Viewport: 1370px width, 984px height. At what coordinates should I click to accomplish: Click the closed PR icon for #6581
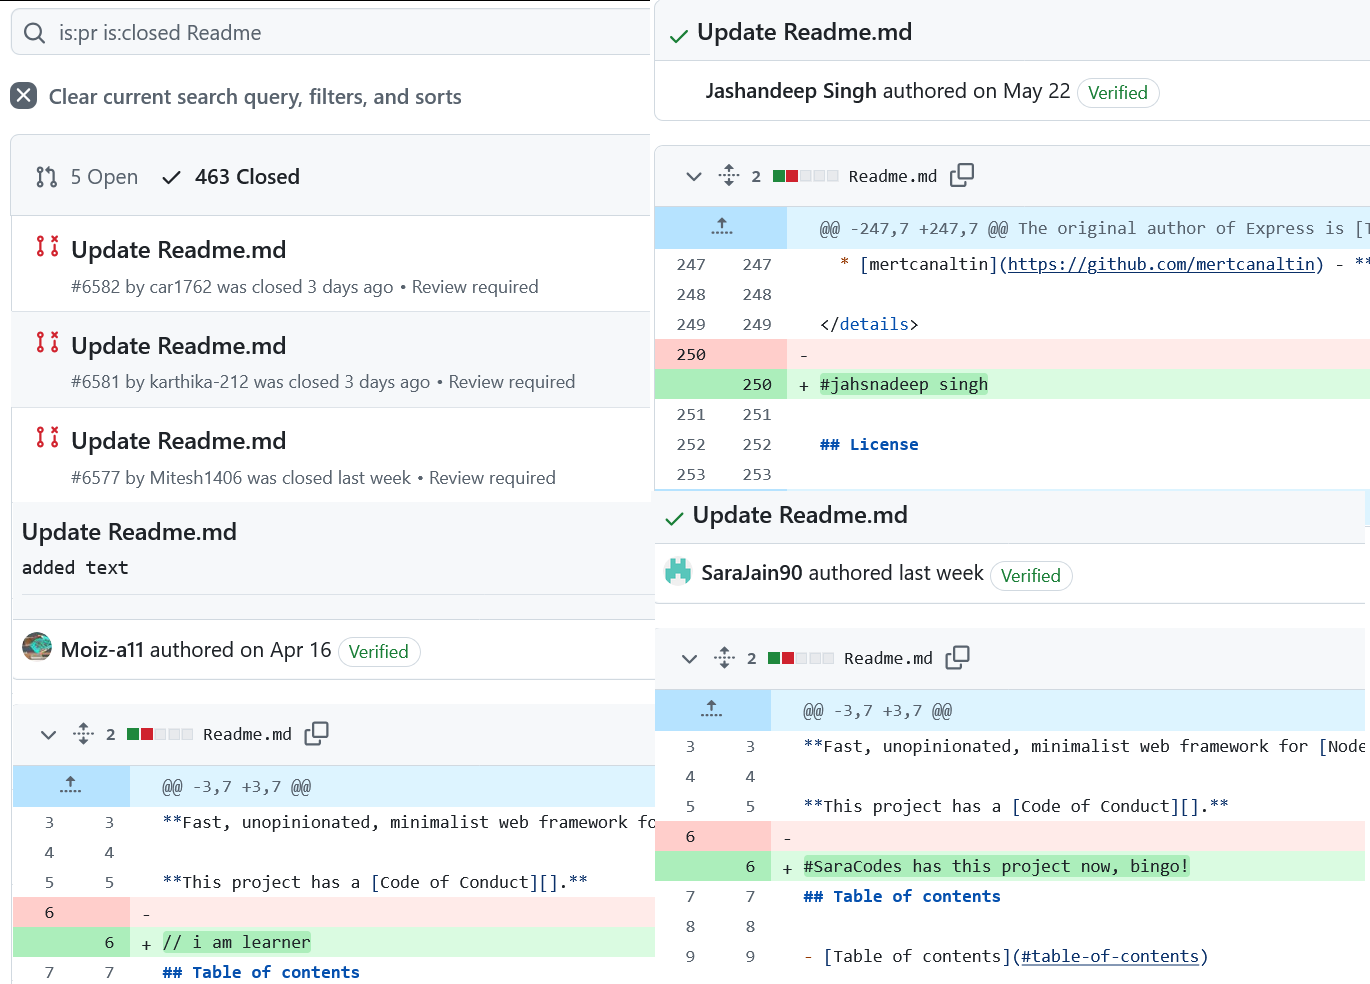[47, 342]
